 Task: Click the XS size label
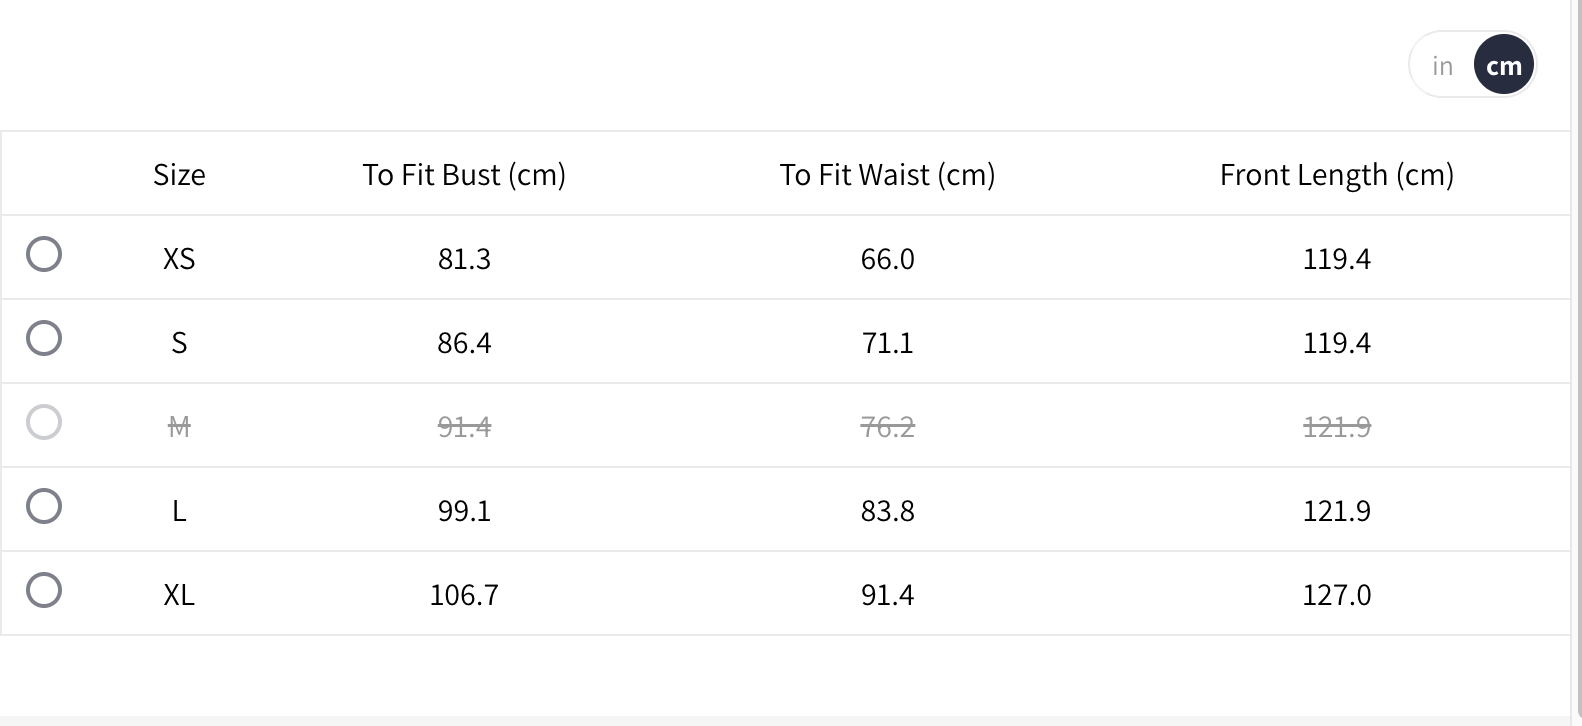click(x=179, y=259)
